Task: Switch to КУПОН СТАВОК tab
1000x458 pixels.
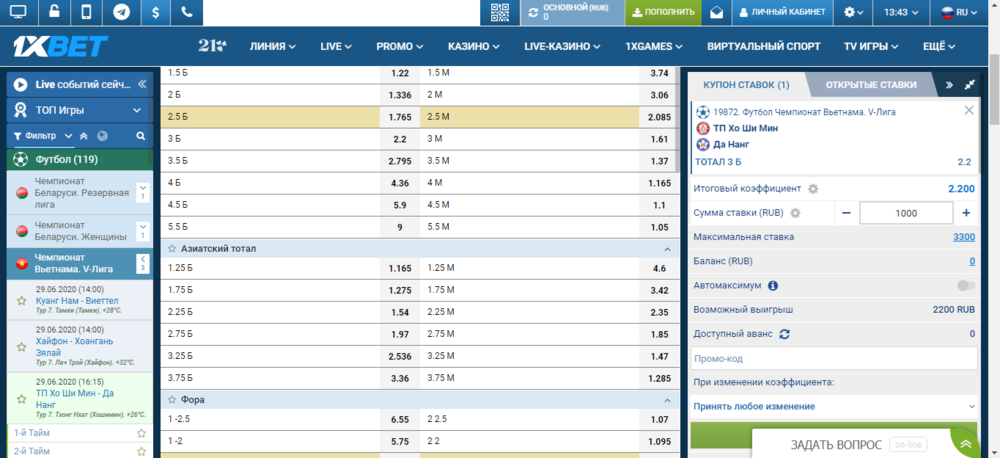Action: [746, 84]
